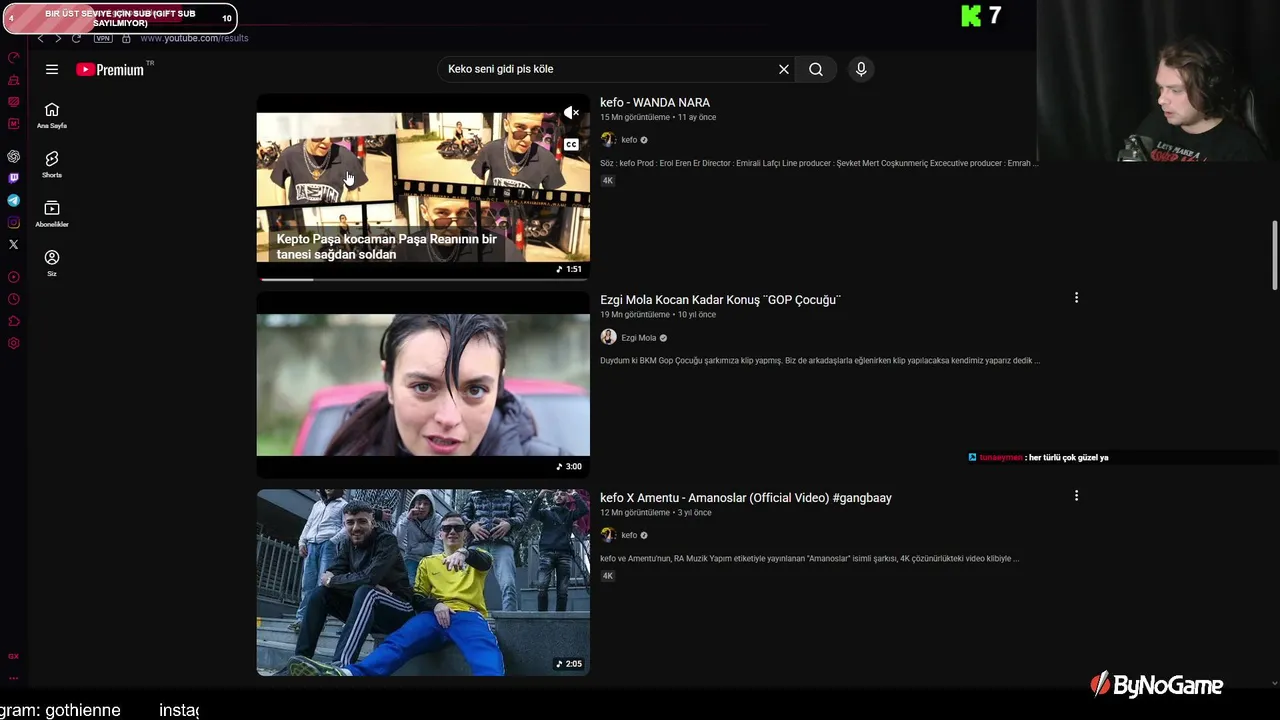Open Extensions cube in browser sidebar
1280x720 pixels.
(14, 321)
